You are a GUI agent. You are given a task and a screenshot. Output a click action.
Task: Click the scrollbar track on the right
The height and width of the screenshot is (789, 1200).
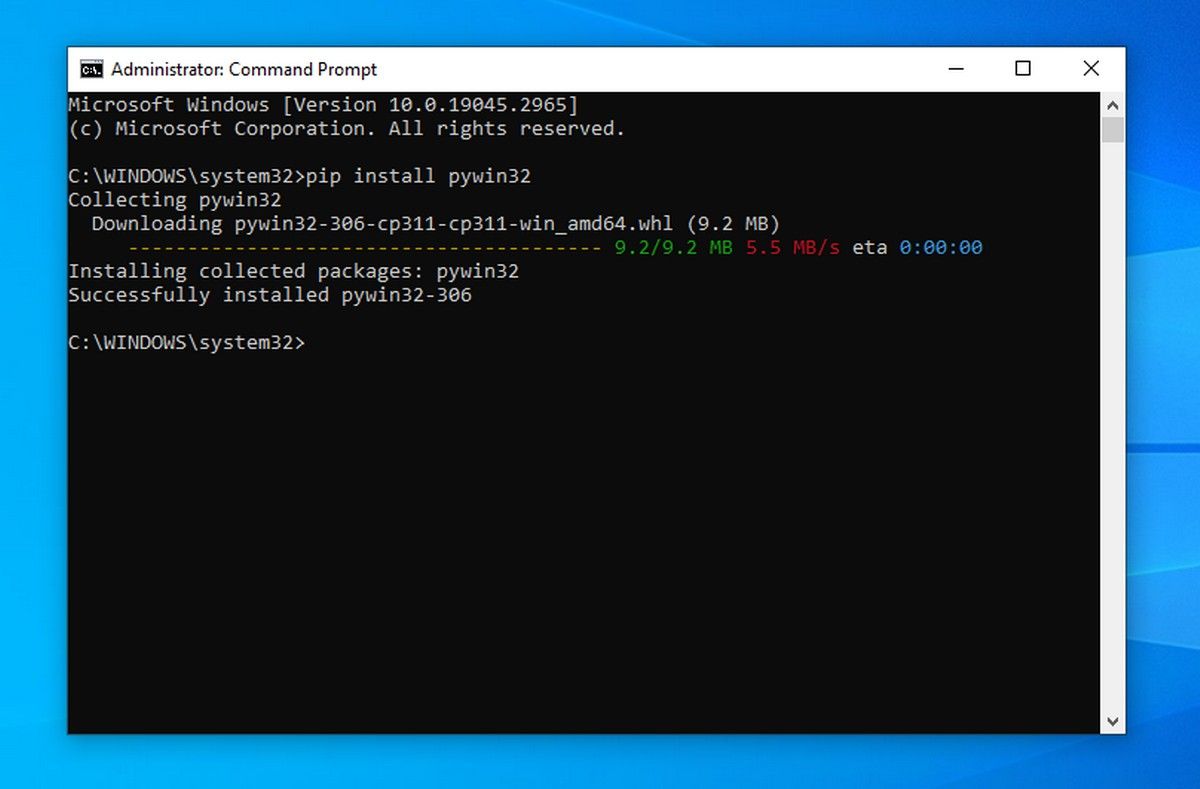coord(1111,420)
